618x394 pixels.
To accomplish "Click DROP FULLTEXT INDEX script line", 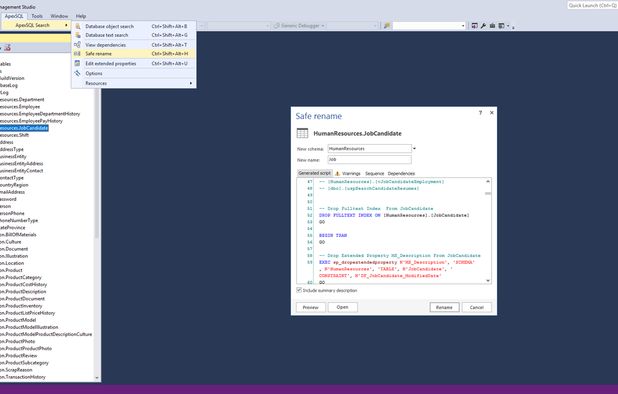I will pyautogui.click(x=394, y=215).
